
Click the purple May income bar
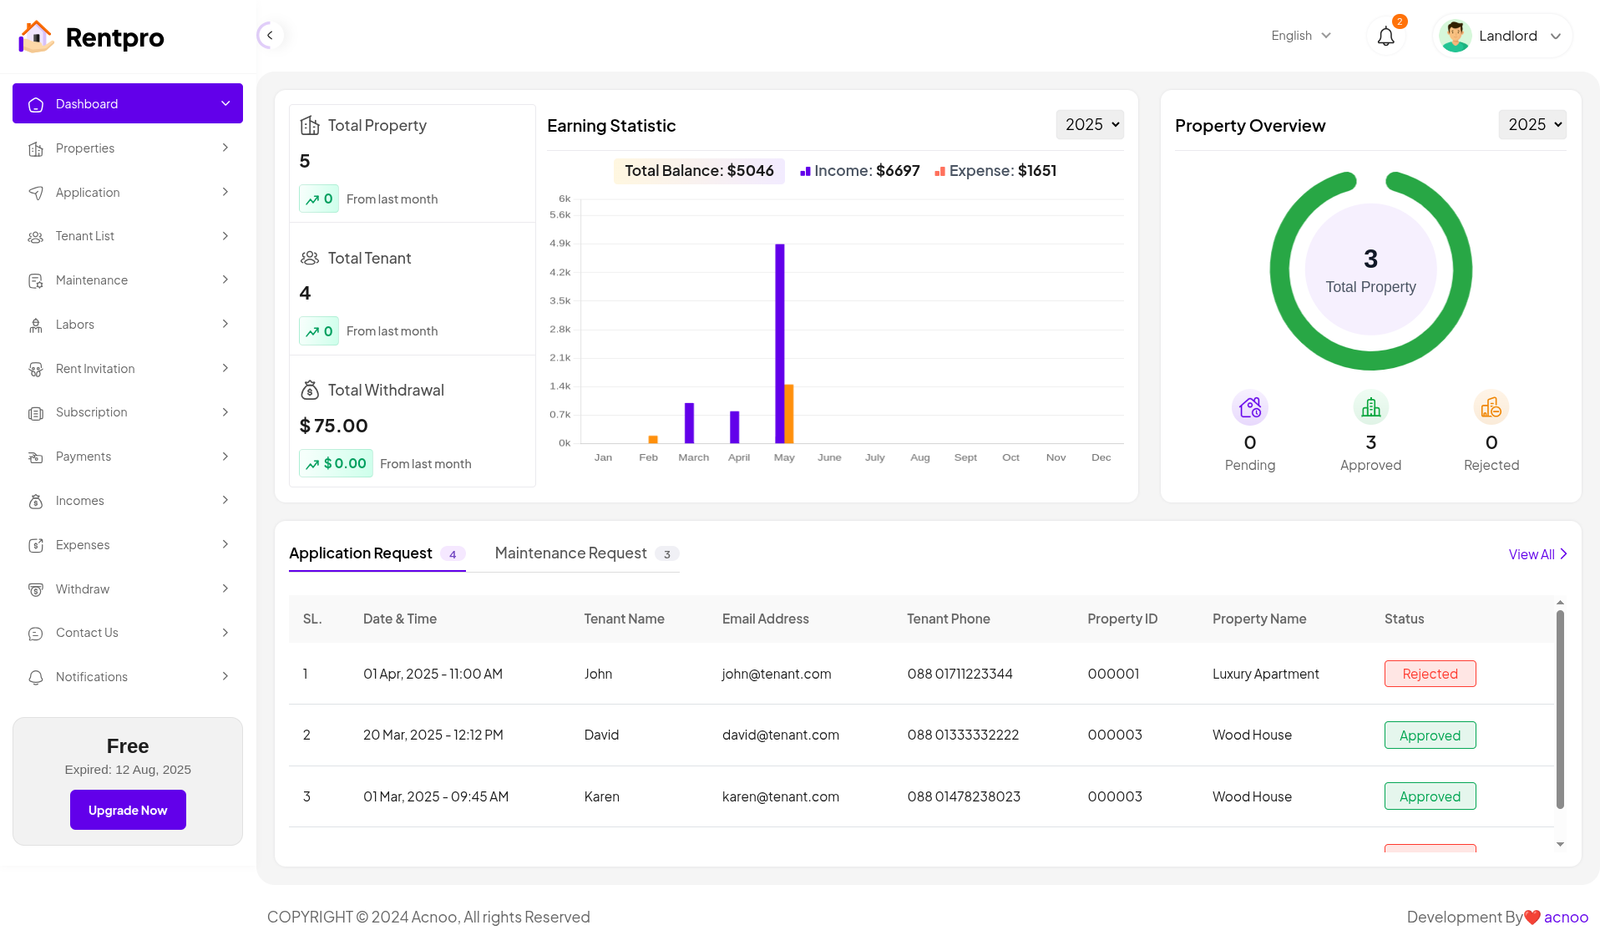click(779, 342)
